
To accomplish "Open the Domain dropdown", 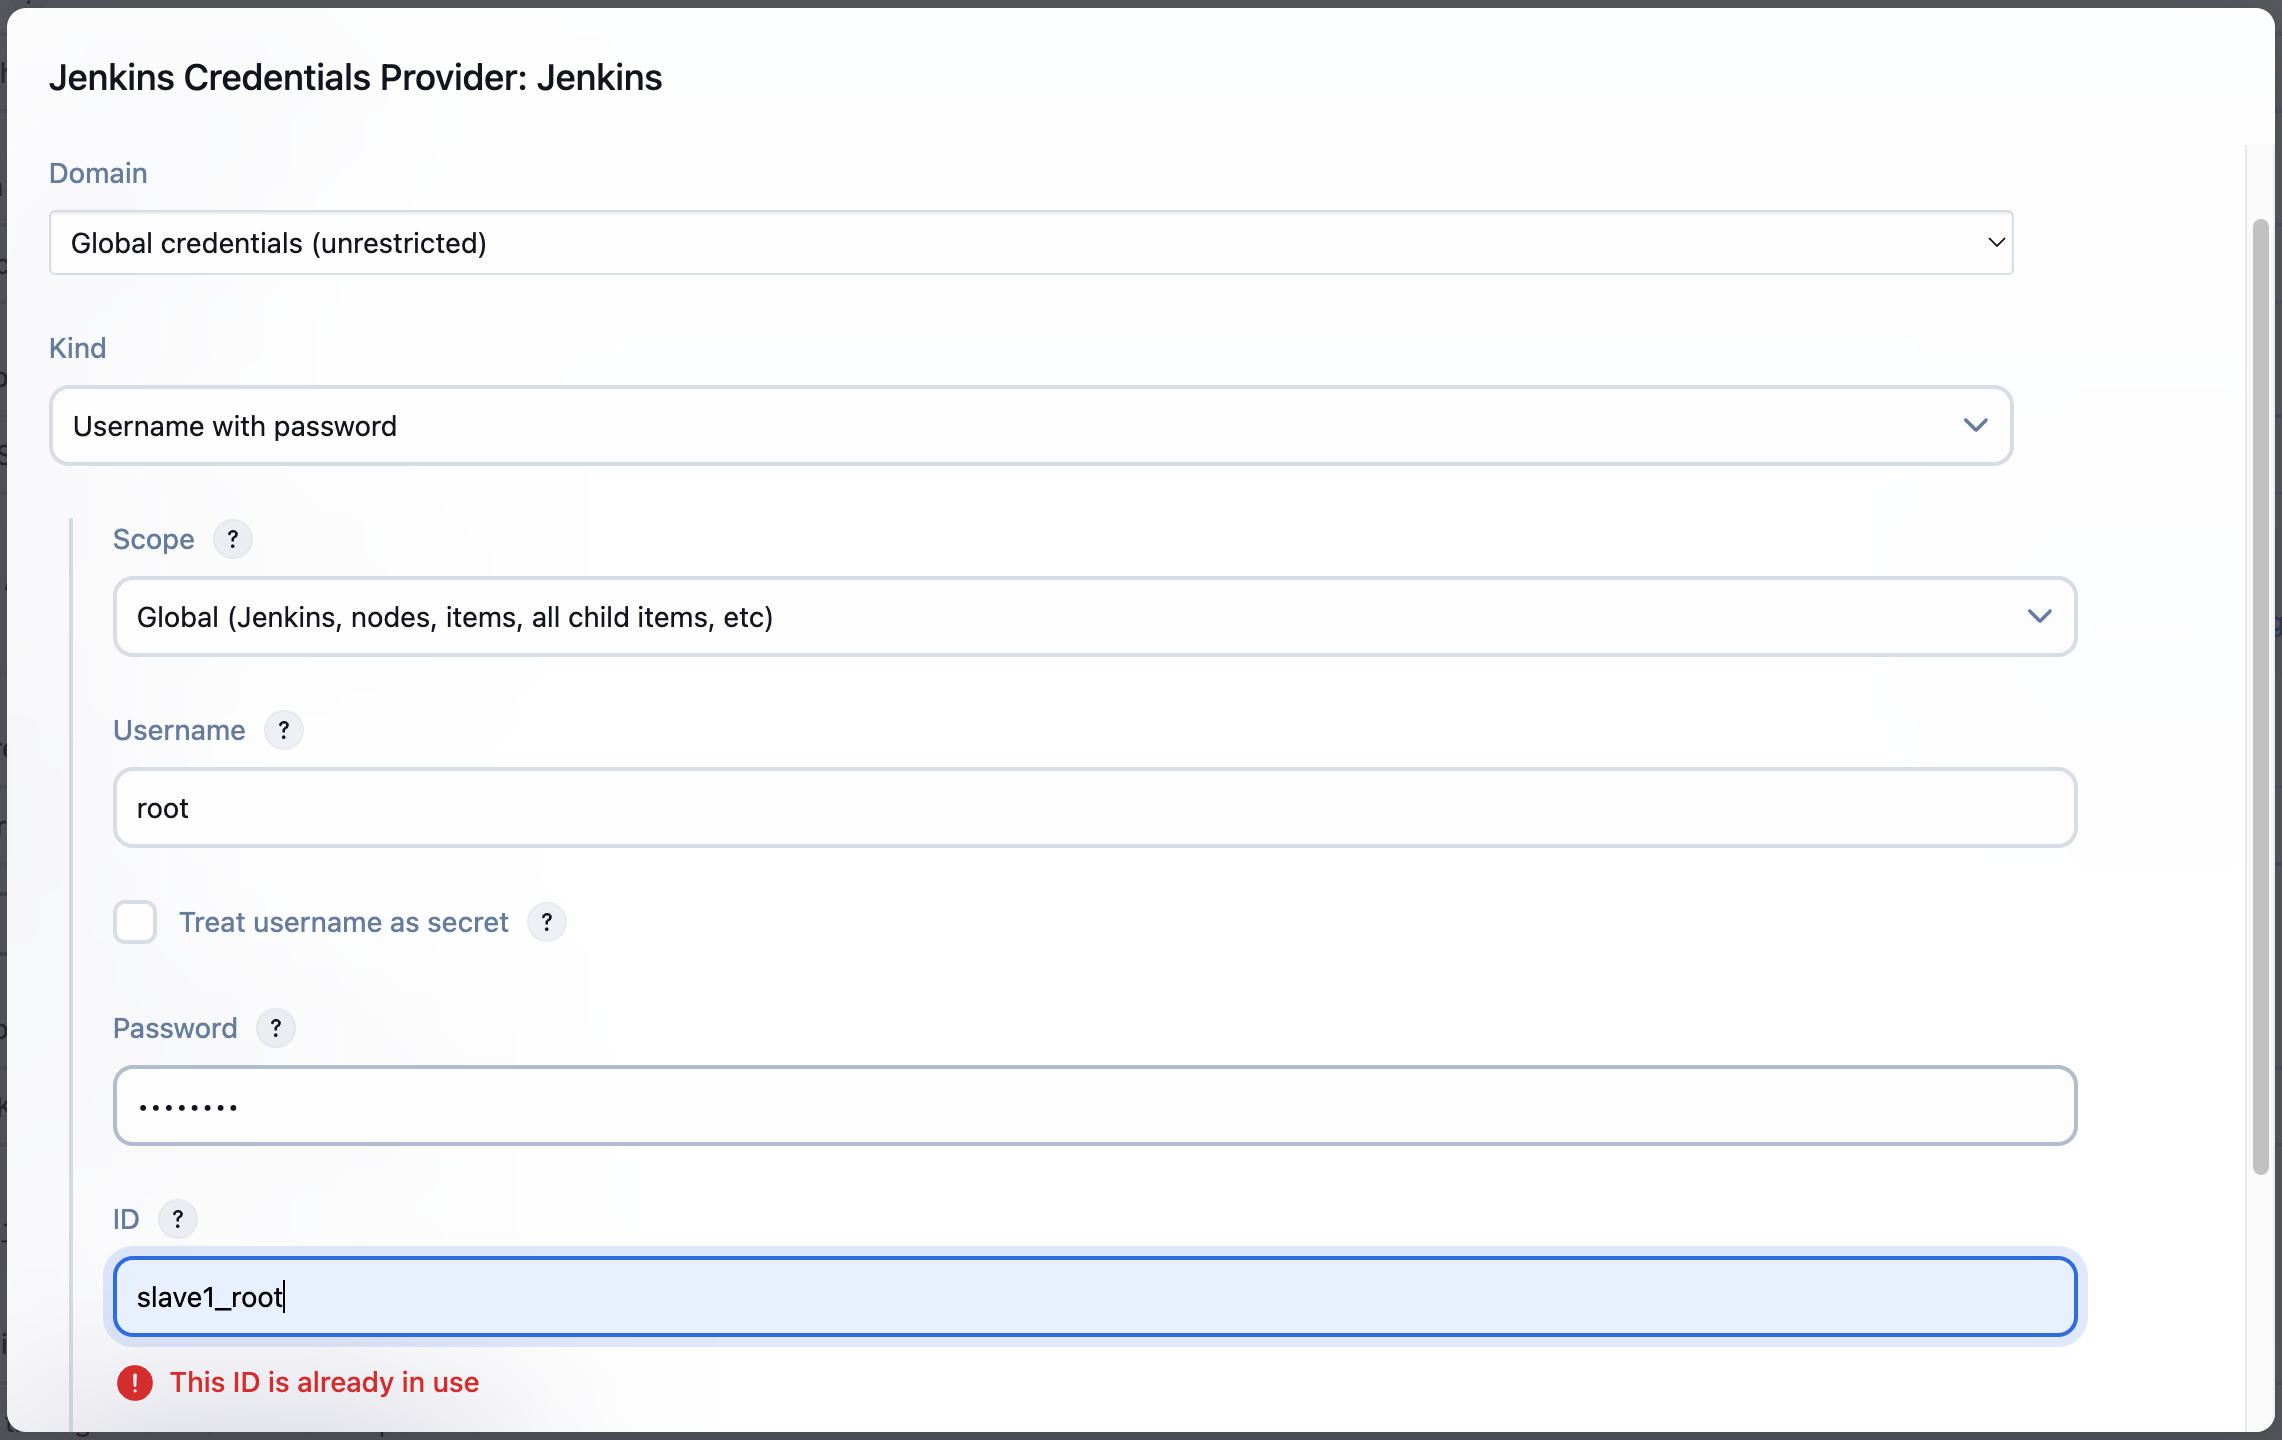I will pos(1031,243).
